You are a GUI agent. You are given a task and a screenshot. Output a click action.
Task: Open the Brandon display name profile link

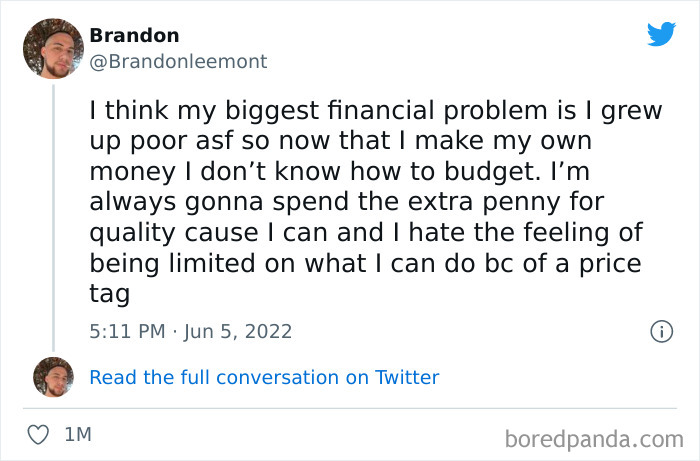134,35
